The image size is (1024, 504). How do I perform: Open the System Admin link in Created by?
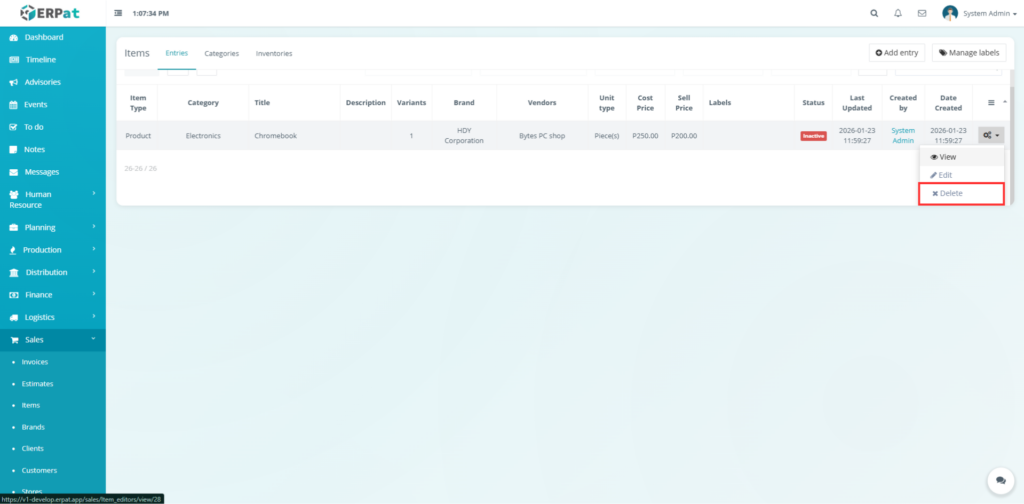(903, 135)
